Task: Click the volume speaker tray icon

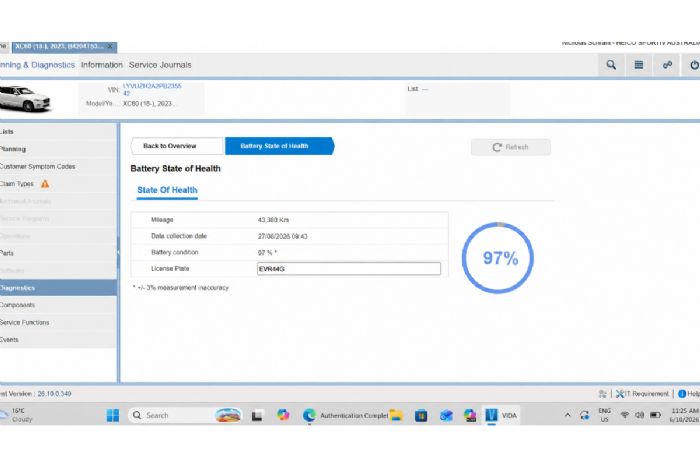Action: click(x=639, y=415)
